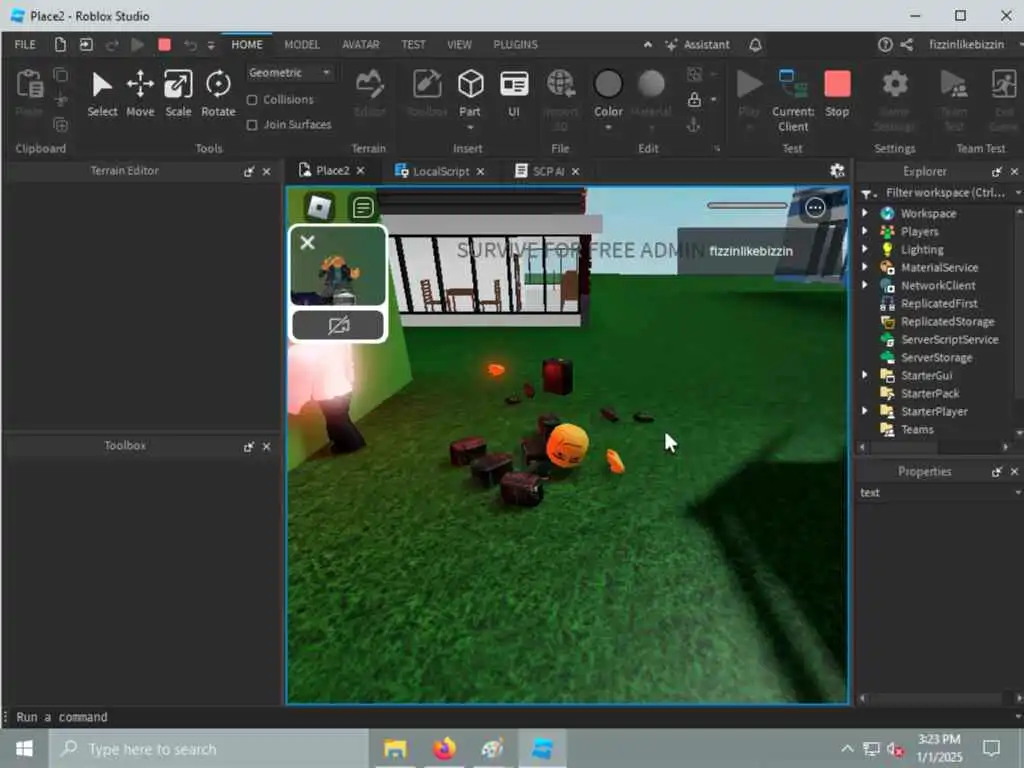Open Windows Start menu

24,748
